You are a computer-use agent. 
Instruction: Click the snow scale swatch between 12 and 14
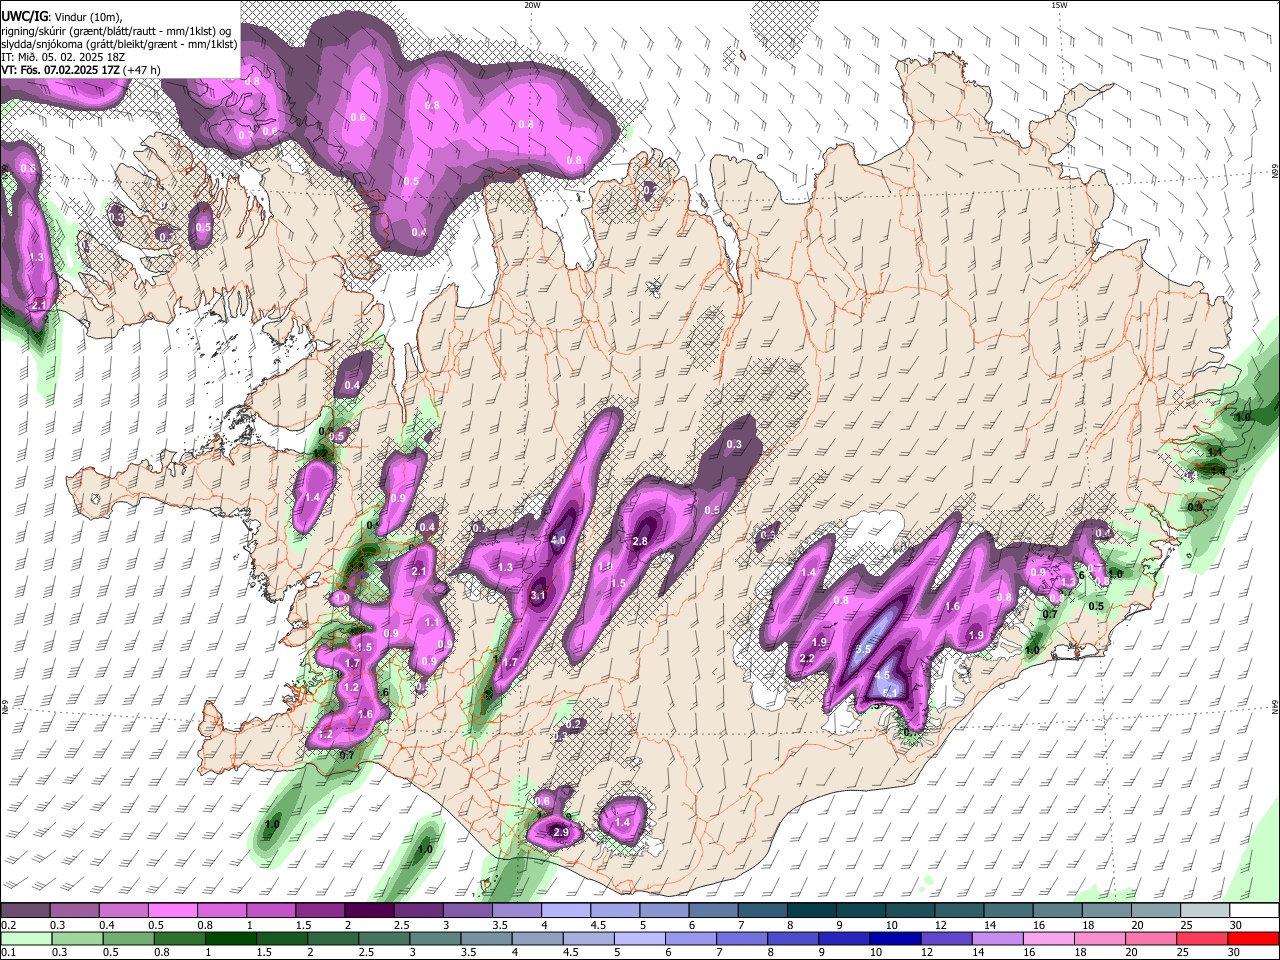[959, 911]
